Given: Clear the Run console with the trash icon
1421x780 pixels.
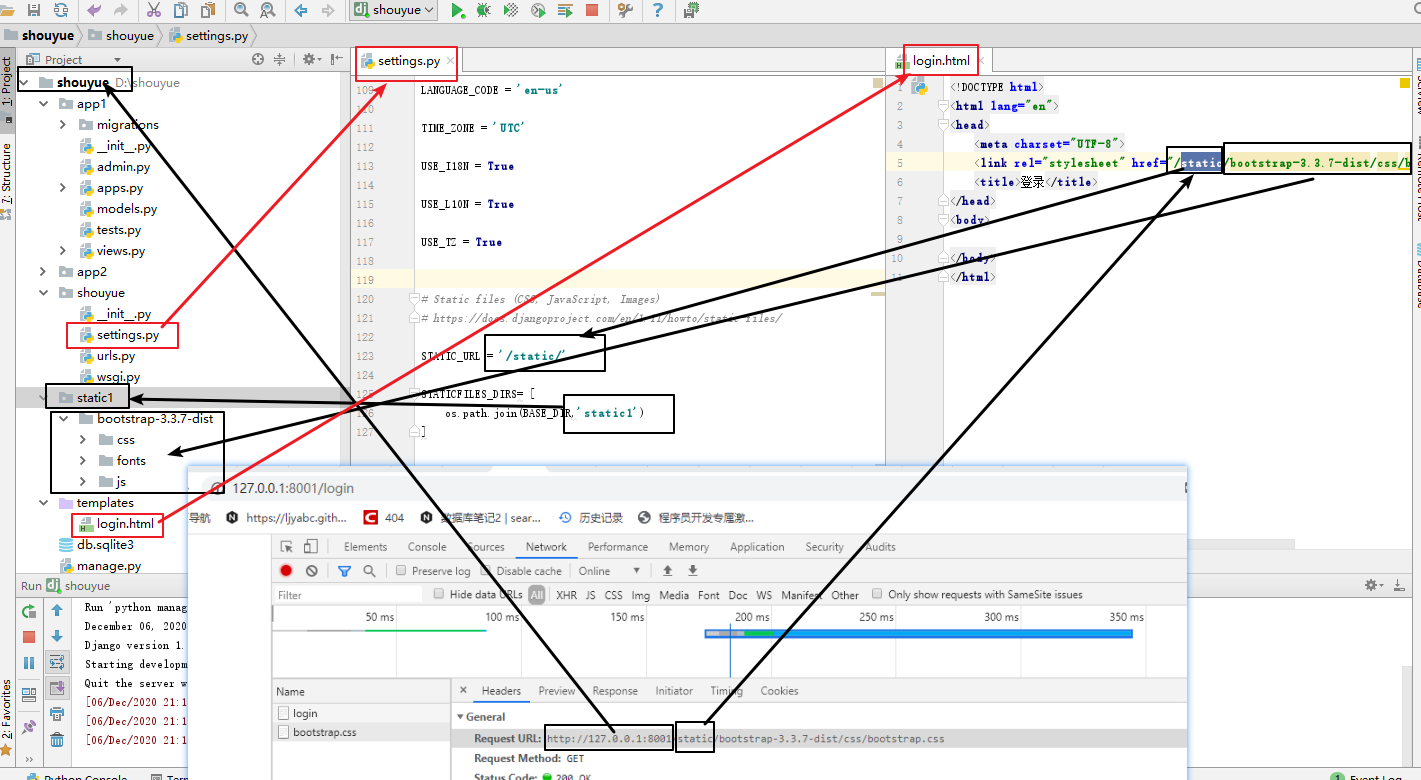Looking at the screenshot, I should (x=57, y=740).
